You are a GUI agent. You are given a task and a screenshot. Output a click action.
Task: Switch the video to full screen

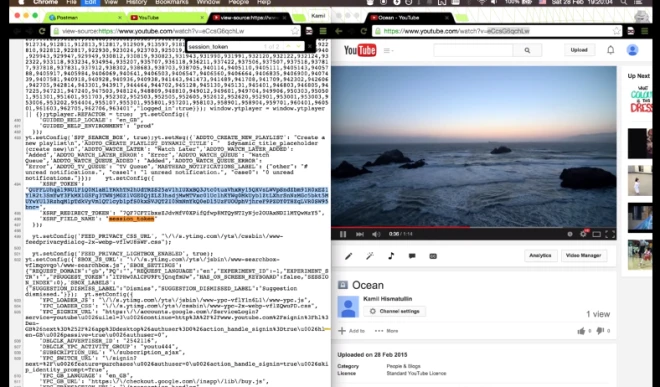click(x=610, y=234)
